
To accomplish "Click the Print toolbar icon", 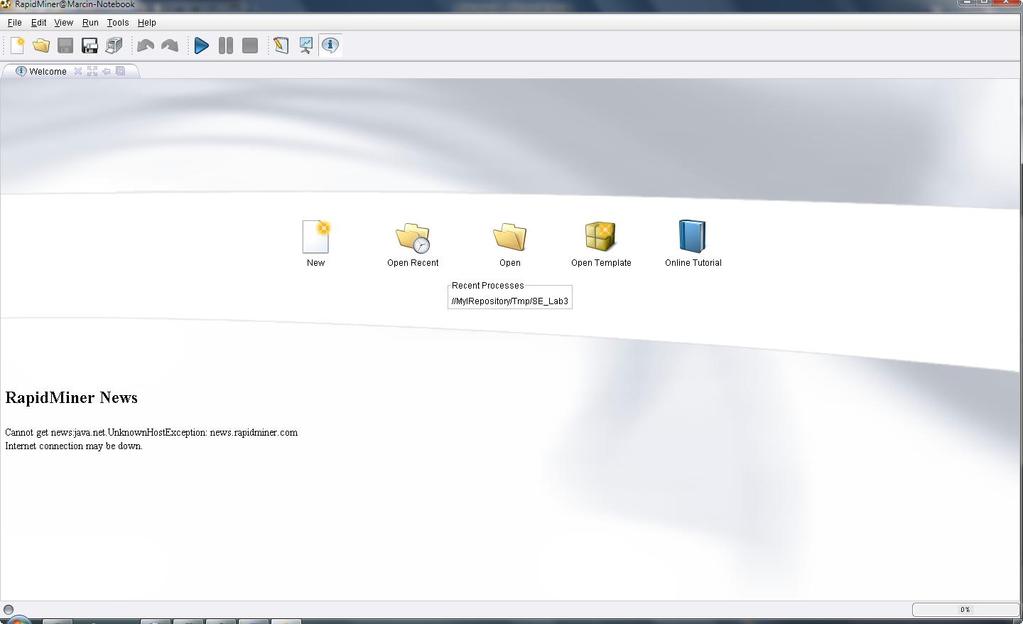I will click(114, 46).
